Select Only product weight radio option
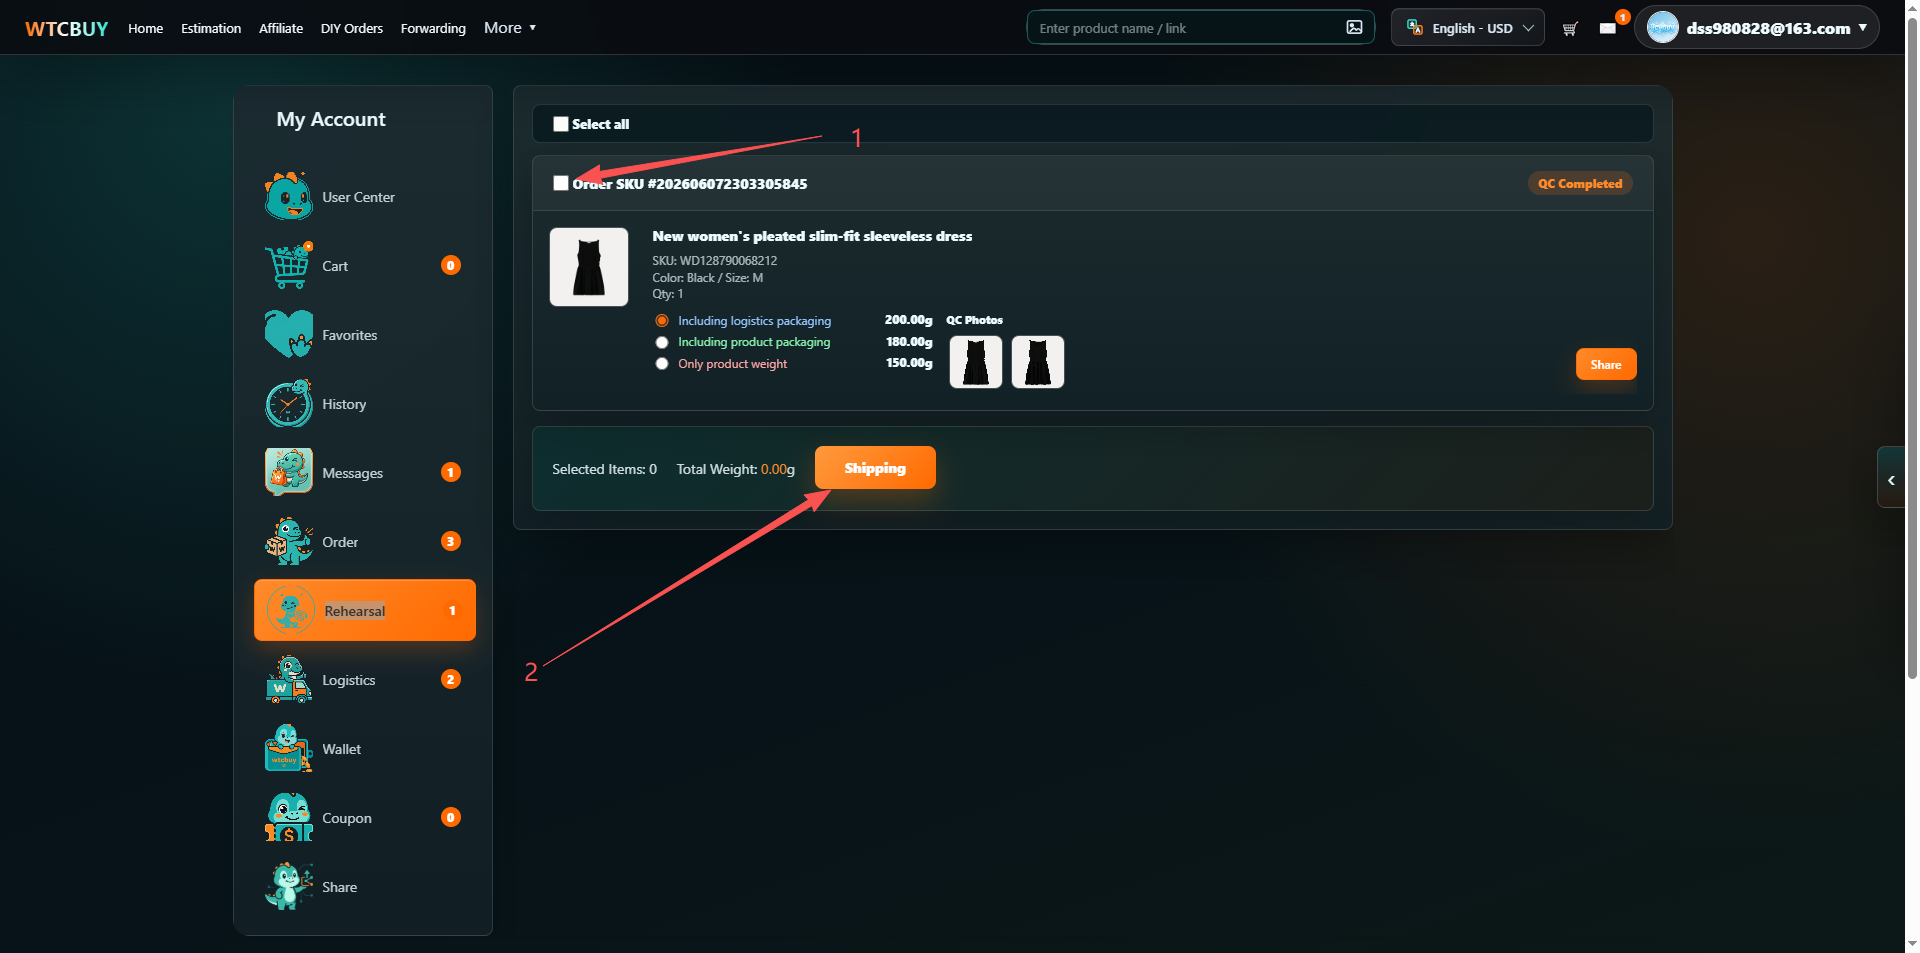The height and width of the screenshot is (953, 1920). [662, 364]
